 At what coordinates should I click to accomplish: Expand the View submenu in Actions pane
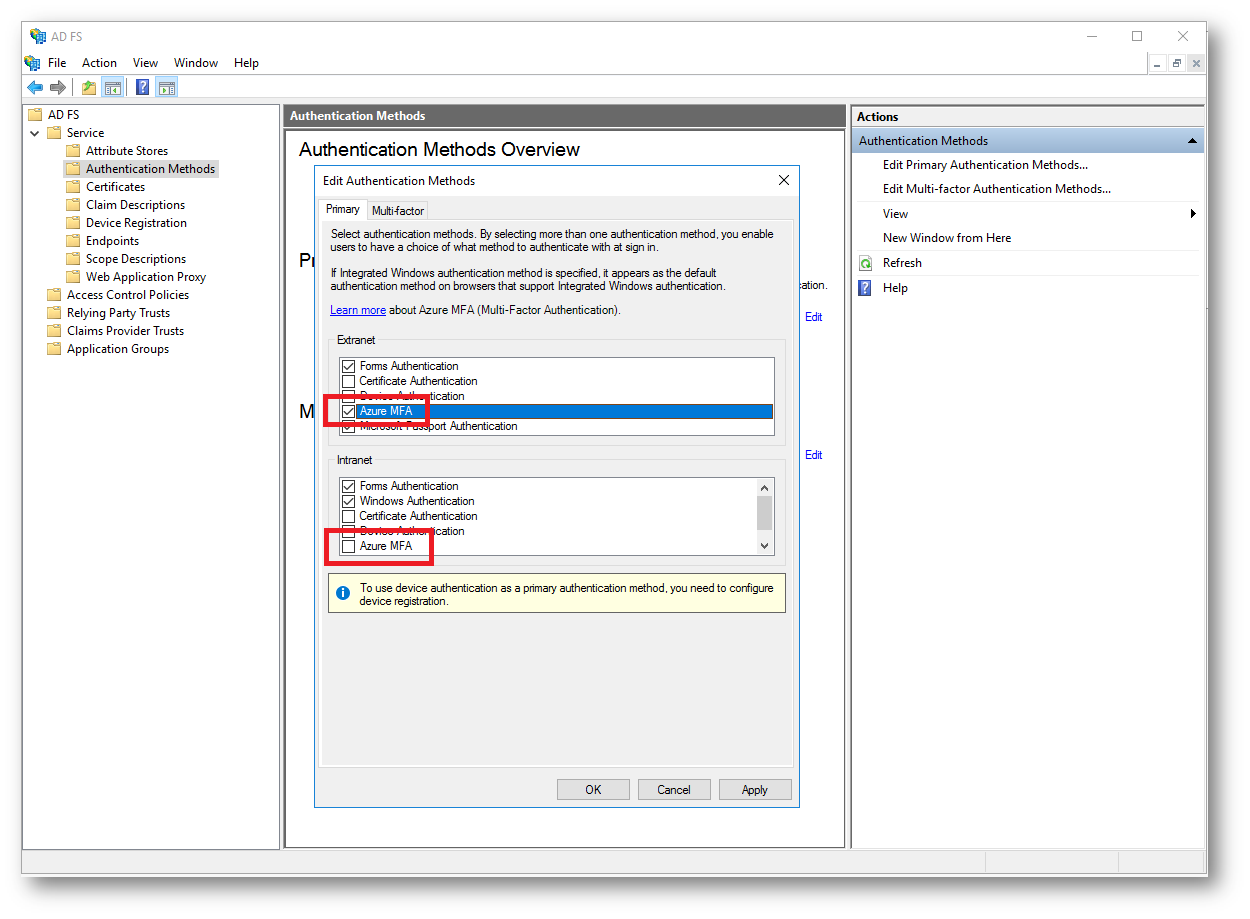pyautogui.click(x=1193, y=214)
